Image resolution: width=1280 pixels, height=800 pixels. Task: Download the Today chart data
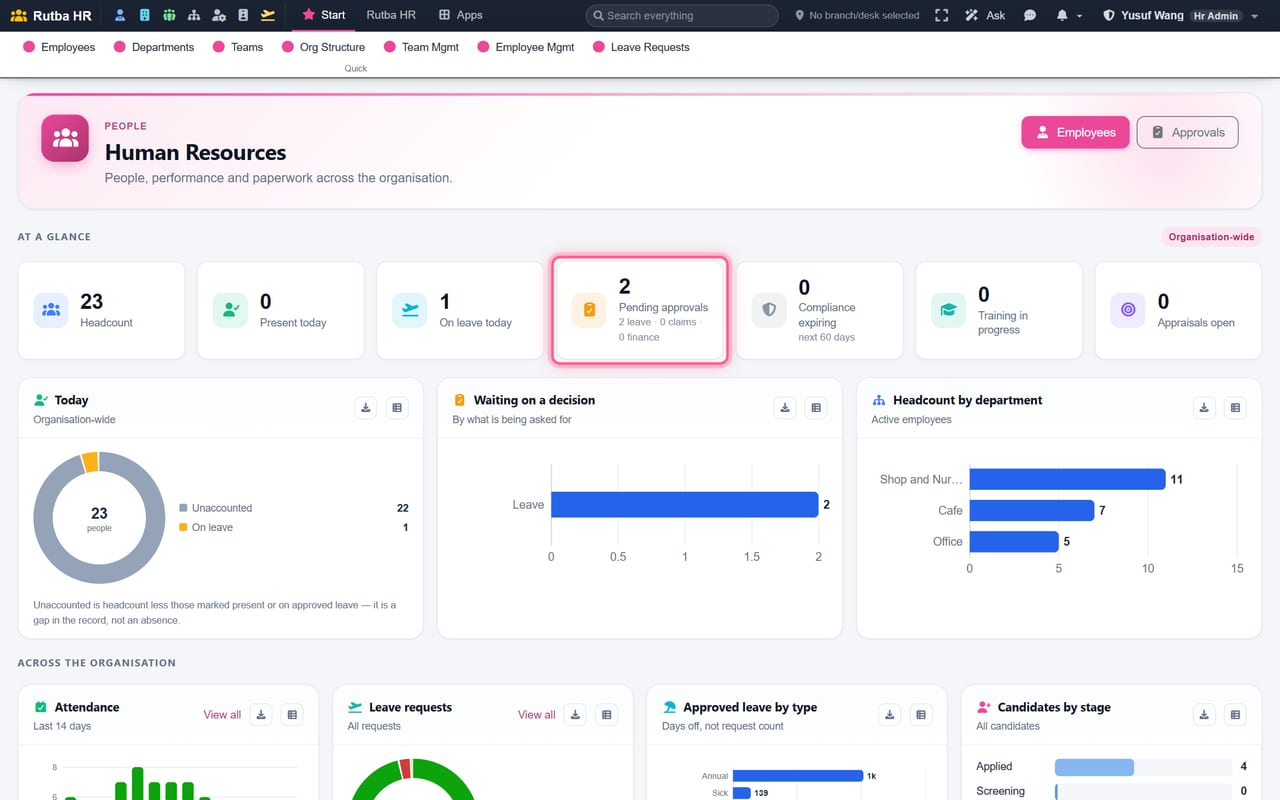pos(366,408)
